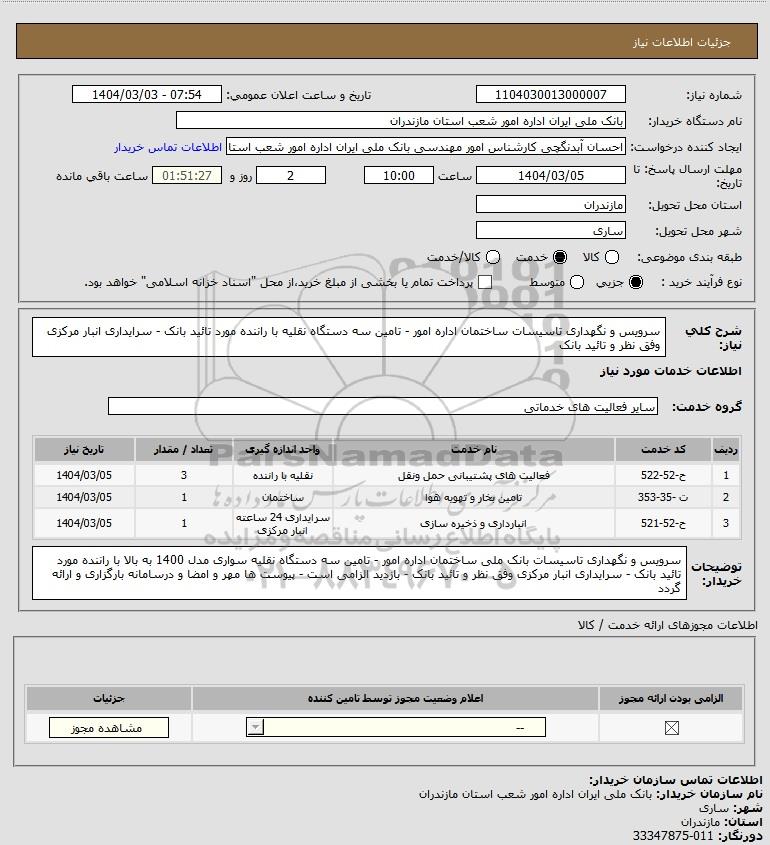
Task: Open the اعلام وضعیت مجوز dropdown
Action: [396, 728]
